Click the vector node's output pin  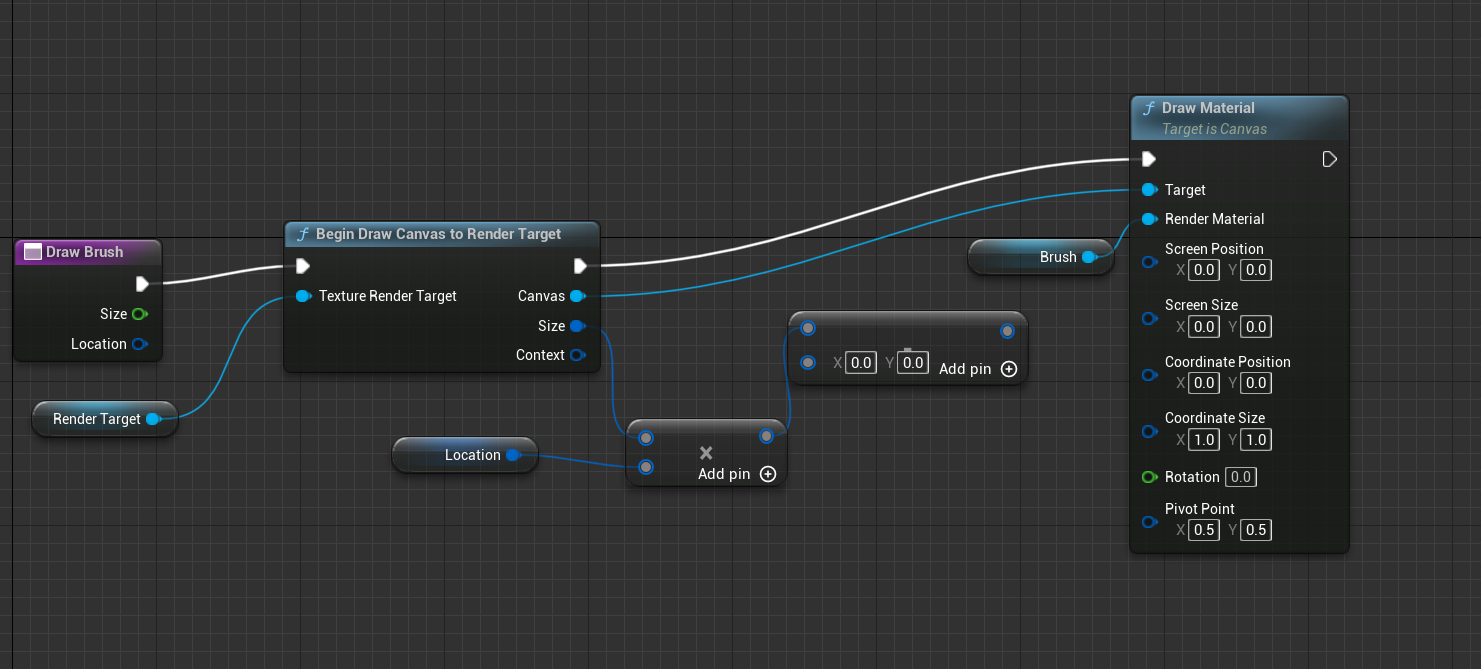(x=1007, y=331)
